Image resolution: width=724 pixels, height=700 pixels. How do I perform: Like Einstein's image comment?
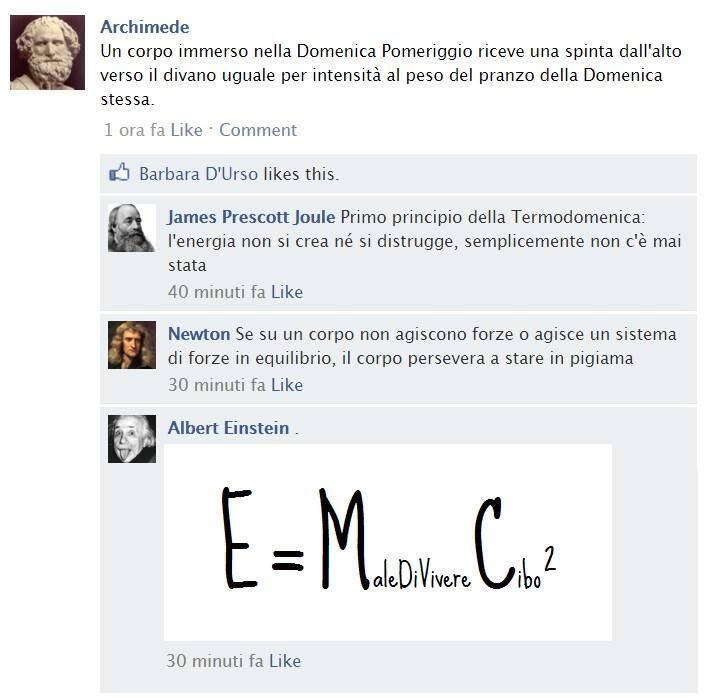click(285, 661)
